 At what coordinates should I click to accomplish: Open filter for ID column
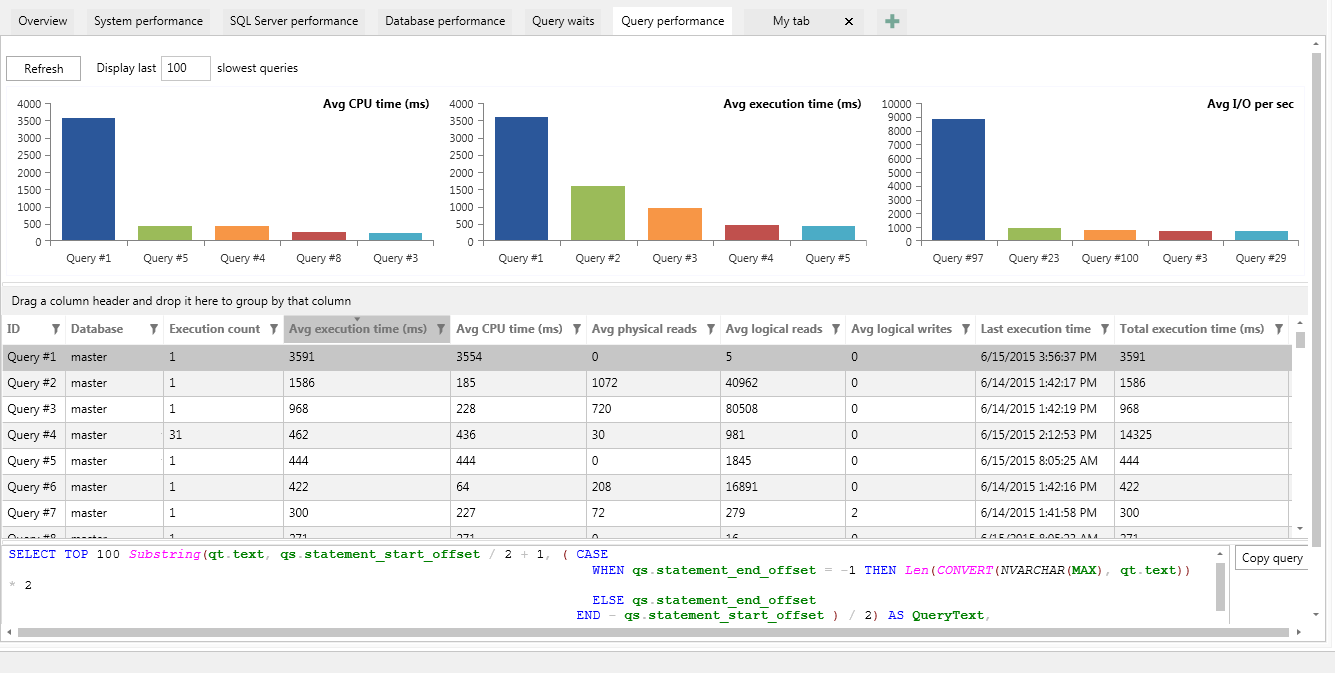(x=56, y=329)
